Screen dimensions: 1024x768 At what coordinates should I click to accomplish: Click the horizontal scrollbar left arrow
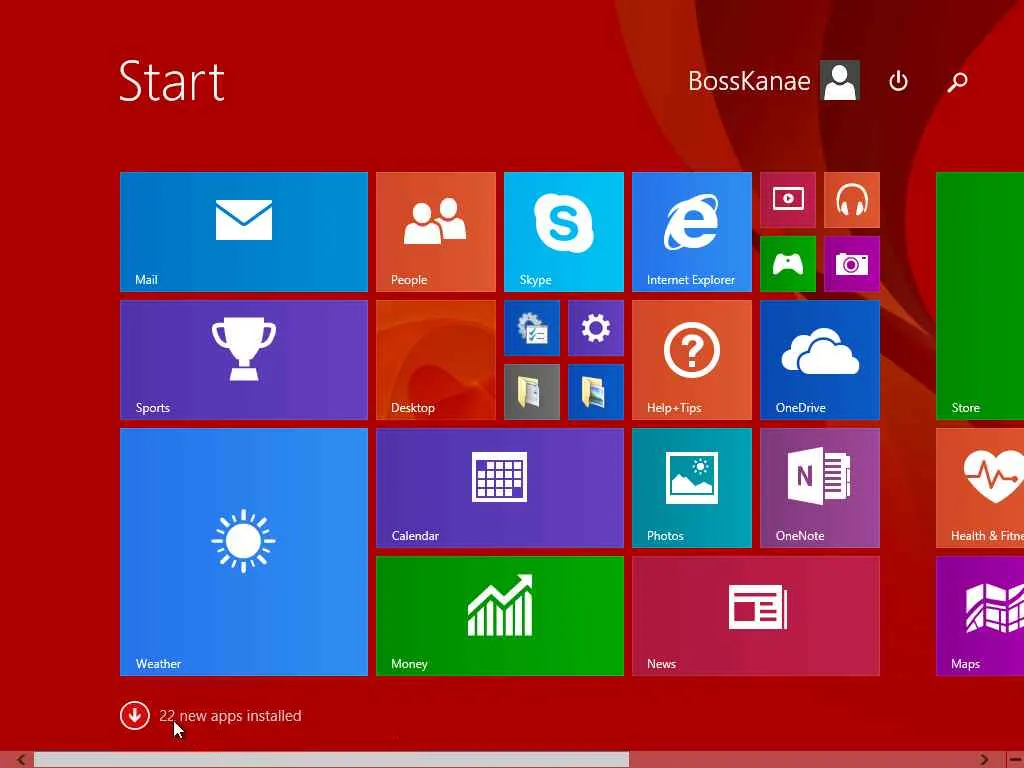pyautogui.click(x=21, y=760)
